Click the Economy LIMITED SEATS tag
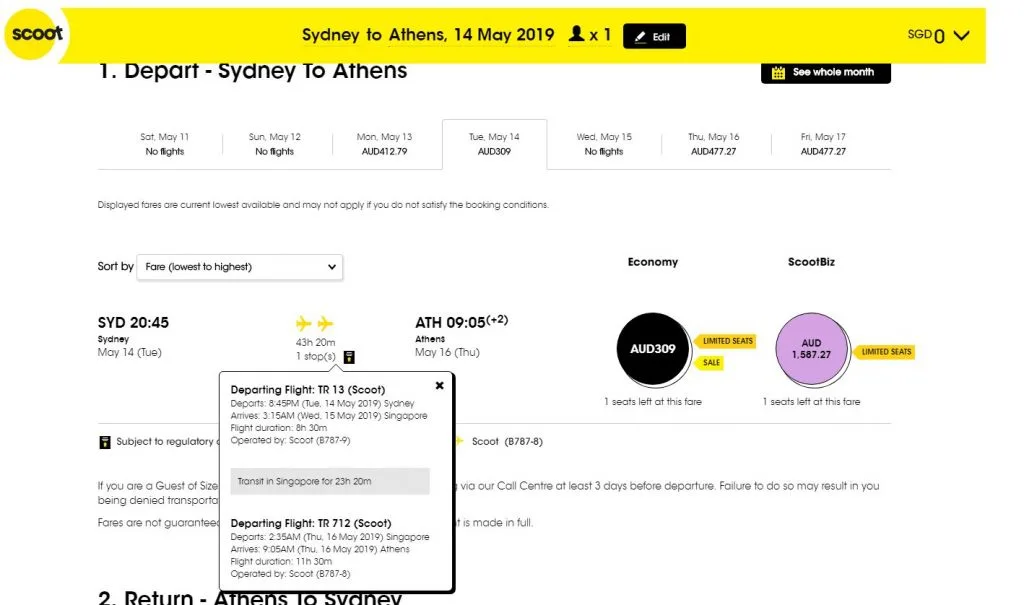Viewport: 1024px width, 605px height. (x=727, y=341)
